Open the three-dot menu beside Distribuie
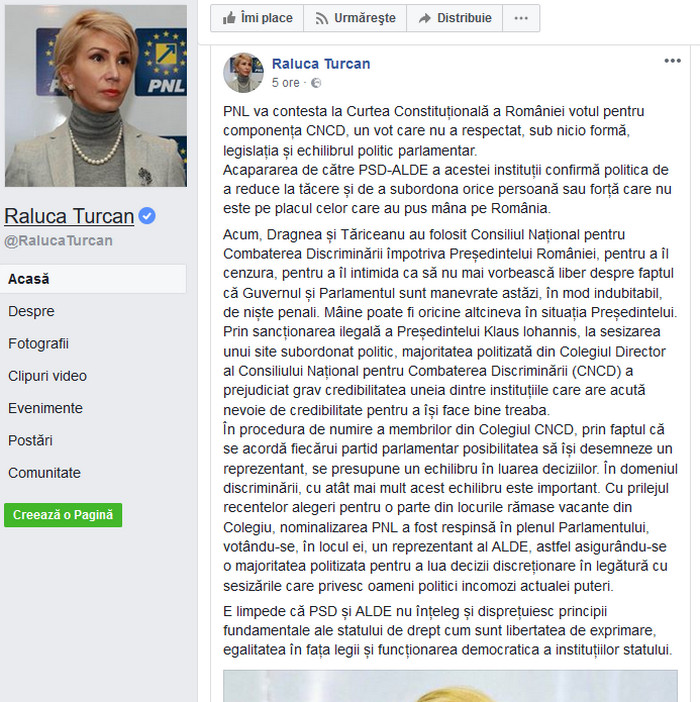Image resolution: width=700 pixels, height=702 pixels. coord(521,18)
